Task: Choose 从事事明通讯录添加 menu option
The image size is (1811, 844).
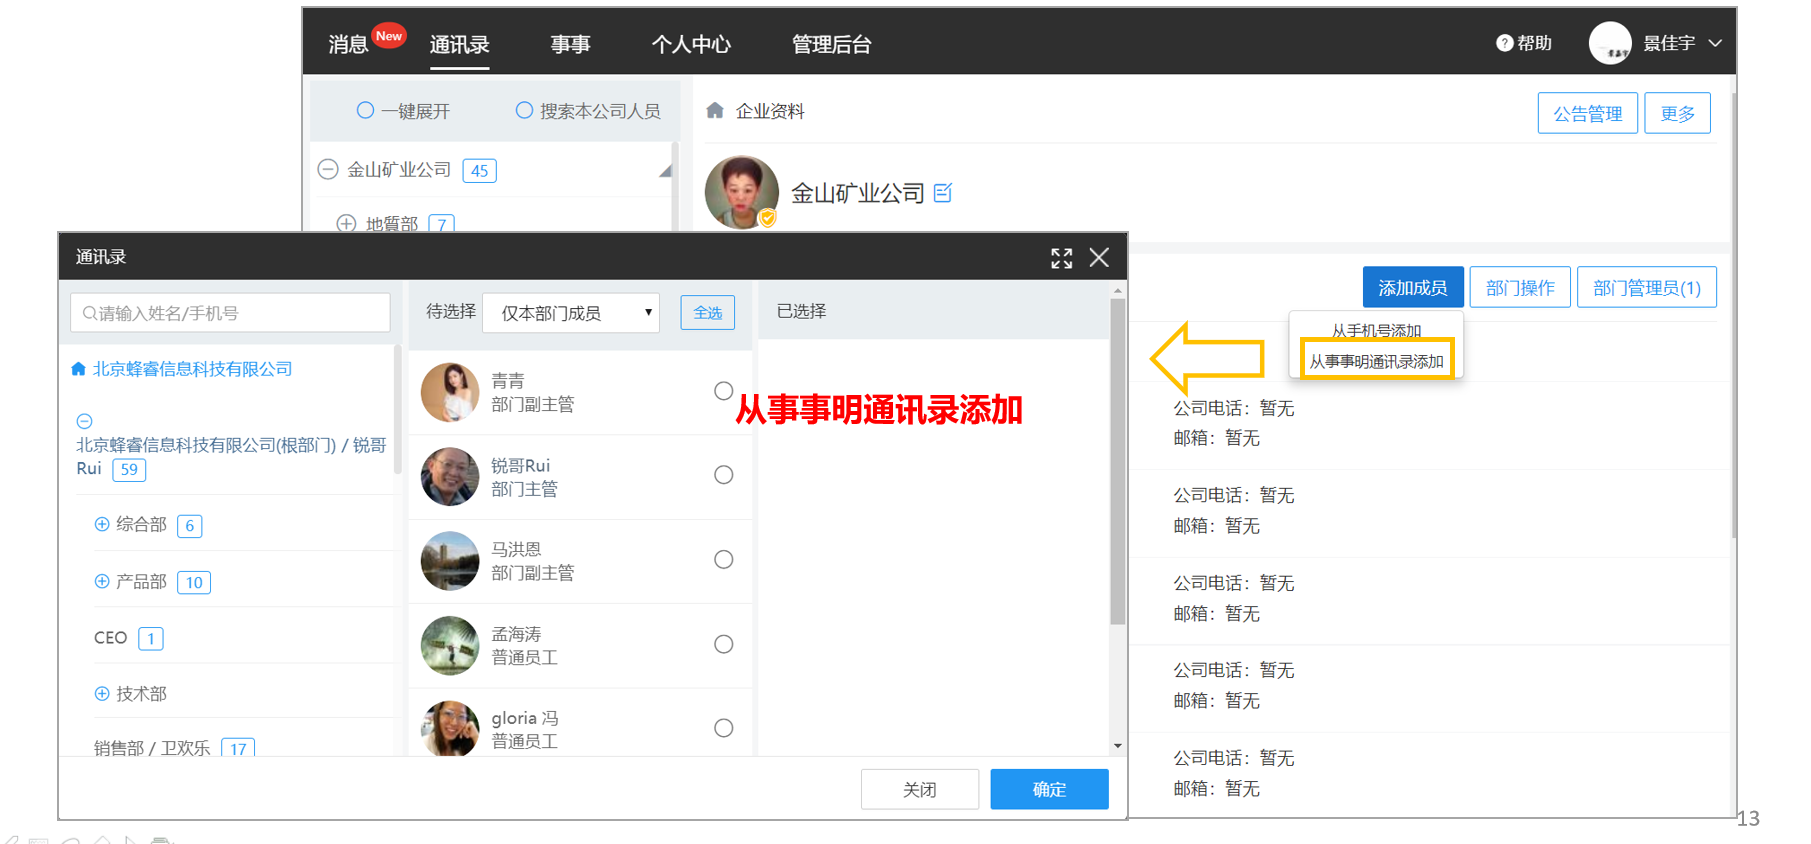Action: point(1376,361)
